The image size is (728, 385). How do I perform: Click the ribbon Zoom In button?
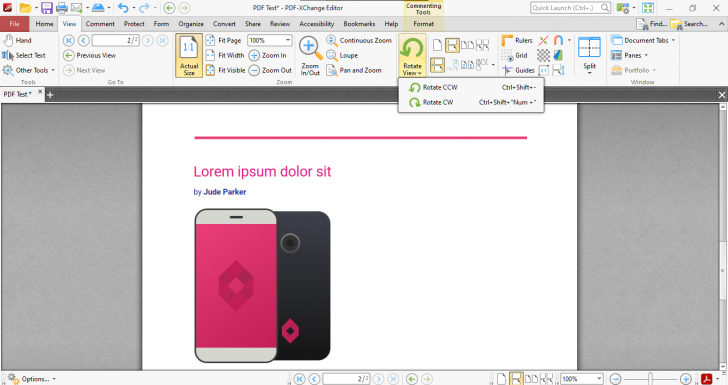(268, 55)
